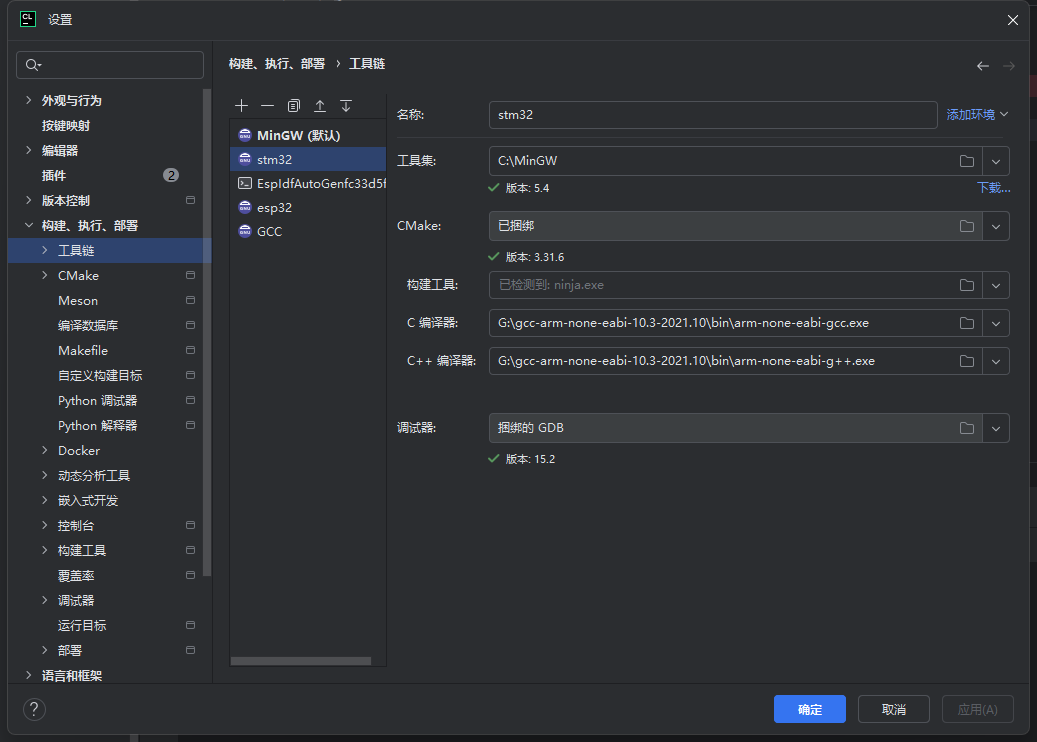Browse folder for build tool ninja.exe
Screen dimensions: 1037x742
967,285
